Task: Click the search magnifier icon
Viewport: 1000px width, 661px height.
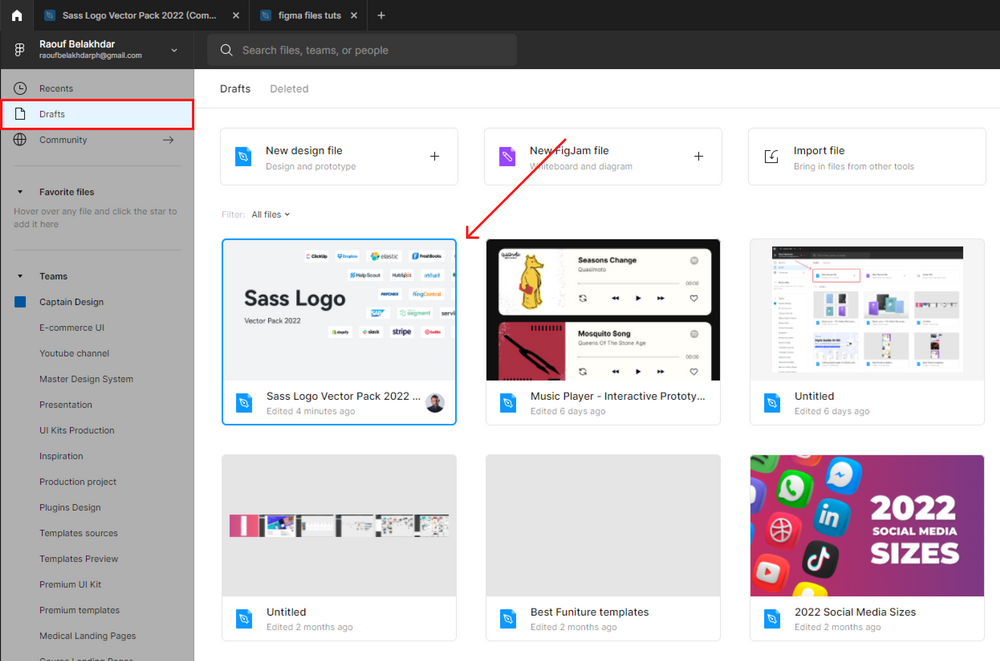Action: coord(226,49)
